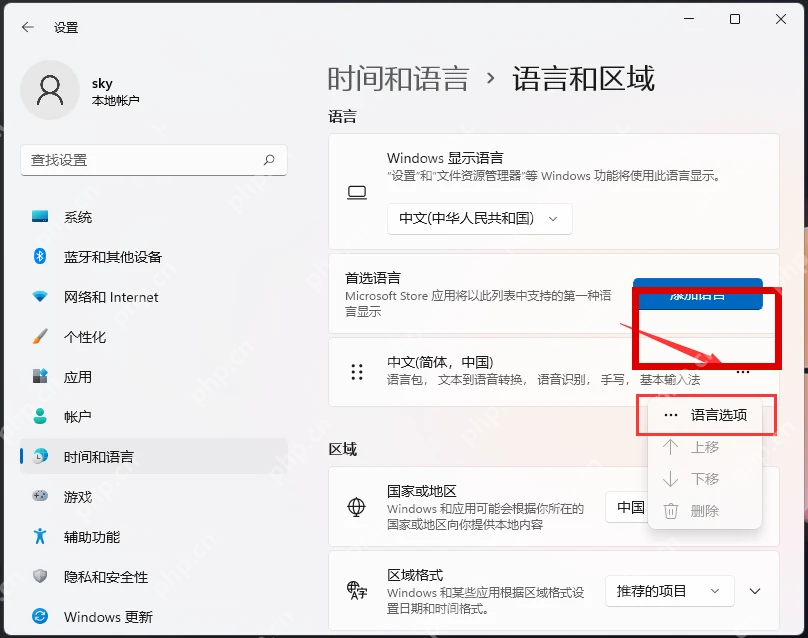Choose 下移 in the context menu
The width and height of the screenshot is (808, 638).
click(705, 479)
